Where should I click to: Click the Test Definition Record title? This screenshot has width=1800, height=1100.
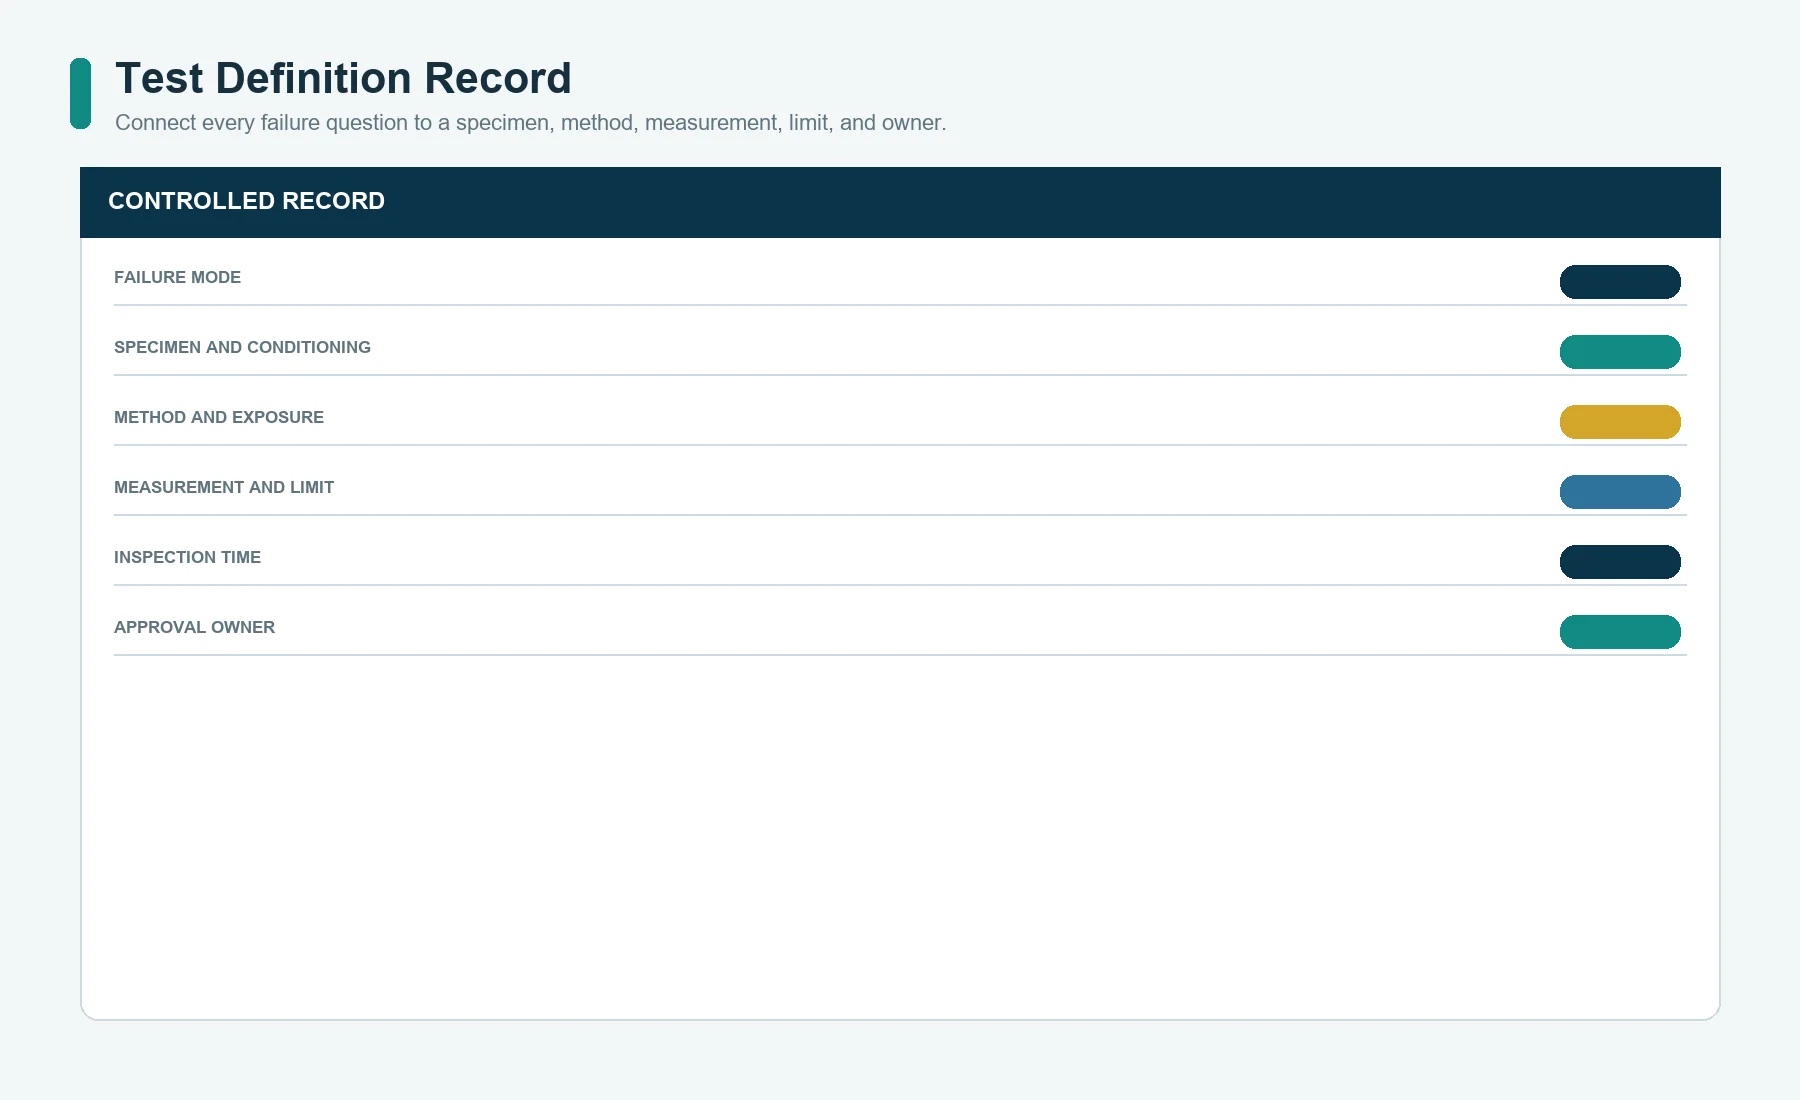point(343,78)
